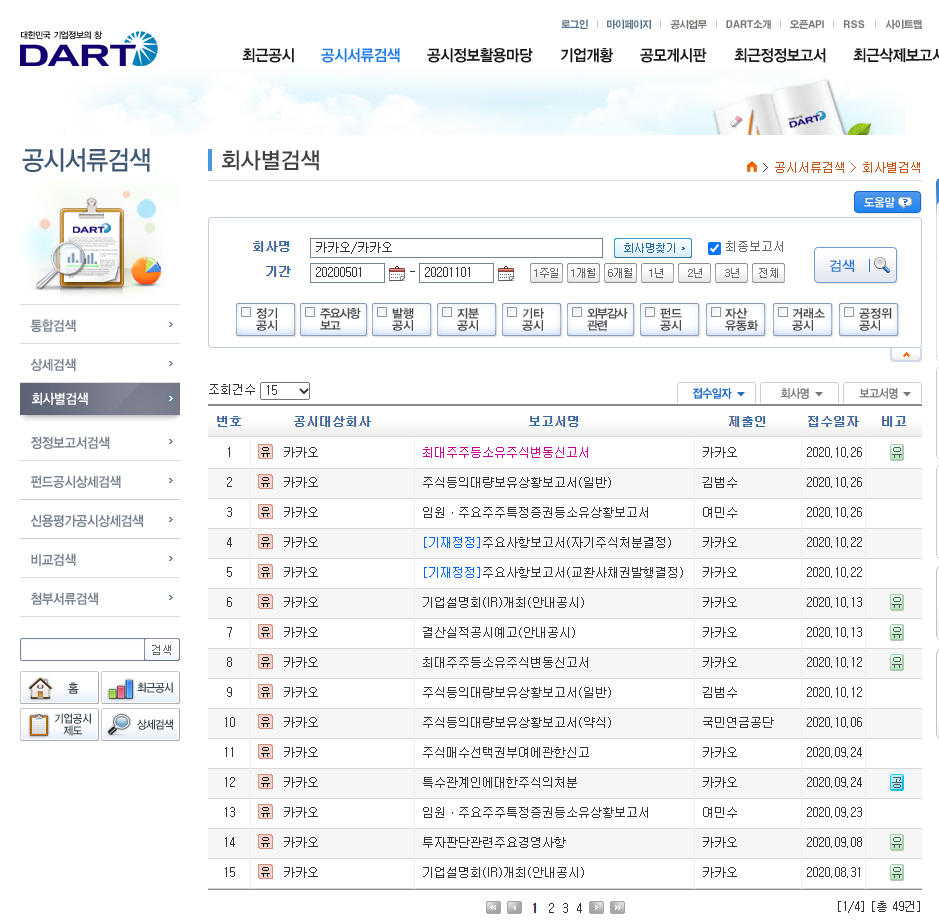This screenshot has width=939, height=921.
Task: Set the period to 전체
Action: pos(768,273)
